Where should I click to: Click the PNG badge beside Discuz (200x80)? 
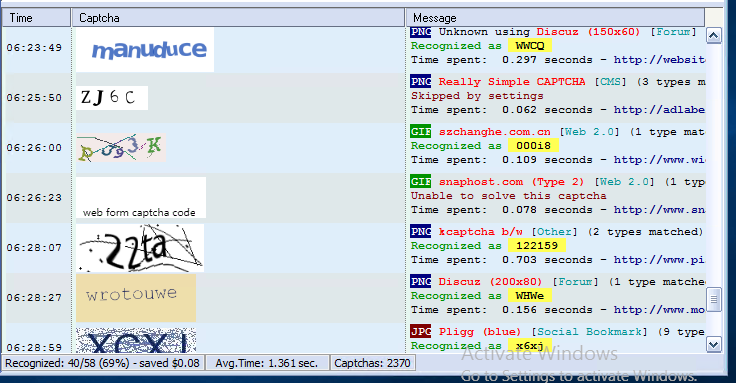(421, 282)
